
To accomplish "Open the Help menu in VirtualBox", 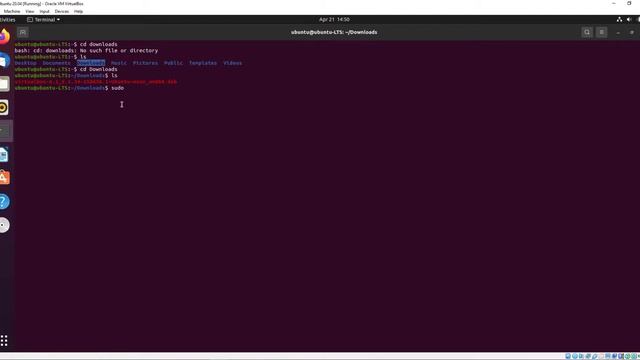I will 78,11.
